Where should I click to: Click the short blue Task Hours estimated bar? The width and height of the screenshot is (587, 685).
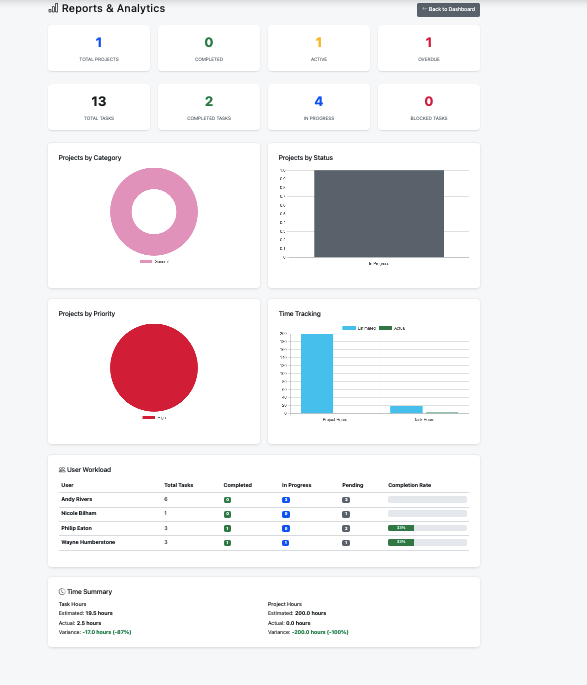point(406,410)
